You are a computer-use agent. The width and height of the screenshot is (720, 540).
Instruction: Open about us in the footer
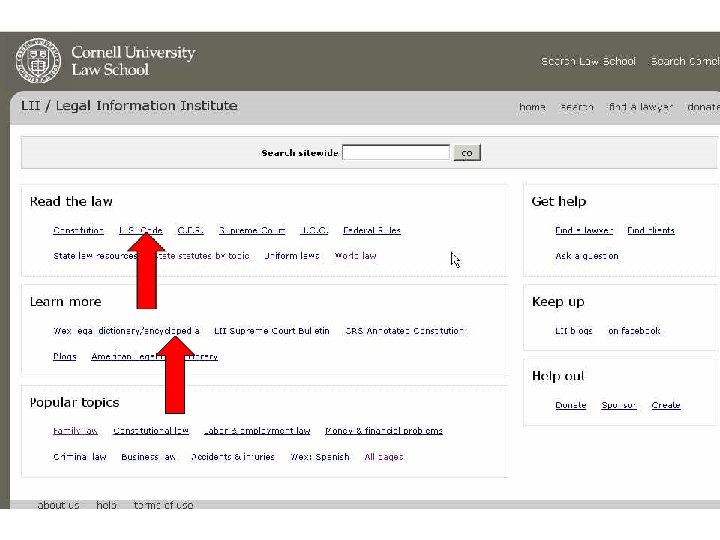click(x=58, y=505)
